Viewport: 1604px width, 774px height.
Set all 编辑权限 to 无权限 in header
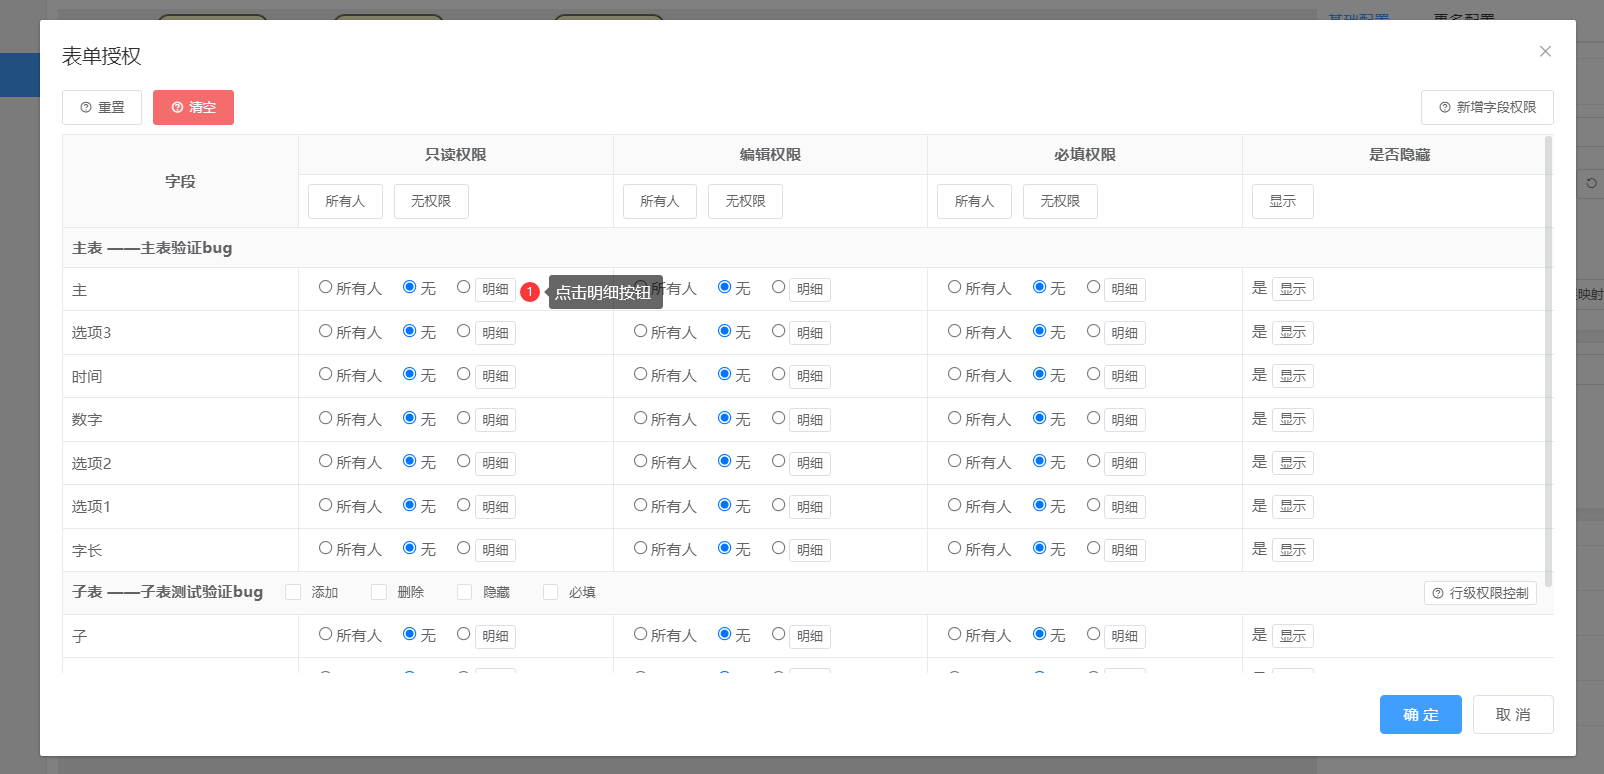745,201
